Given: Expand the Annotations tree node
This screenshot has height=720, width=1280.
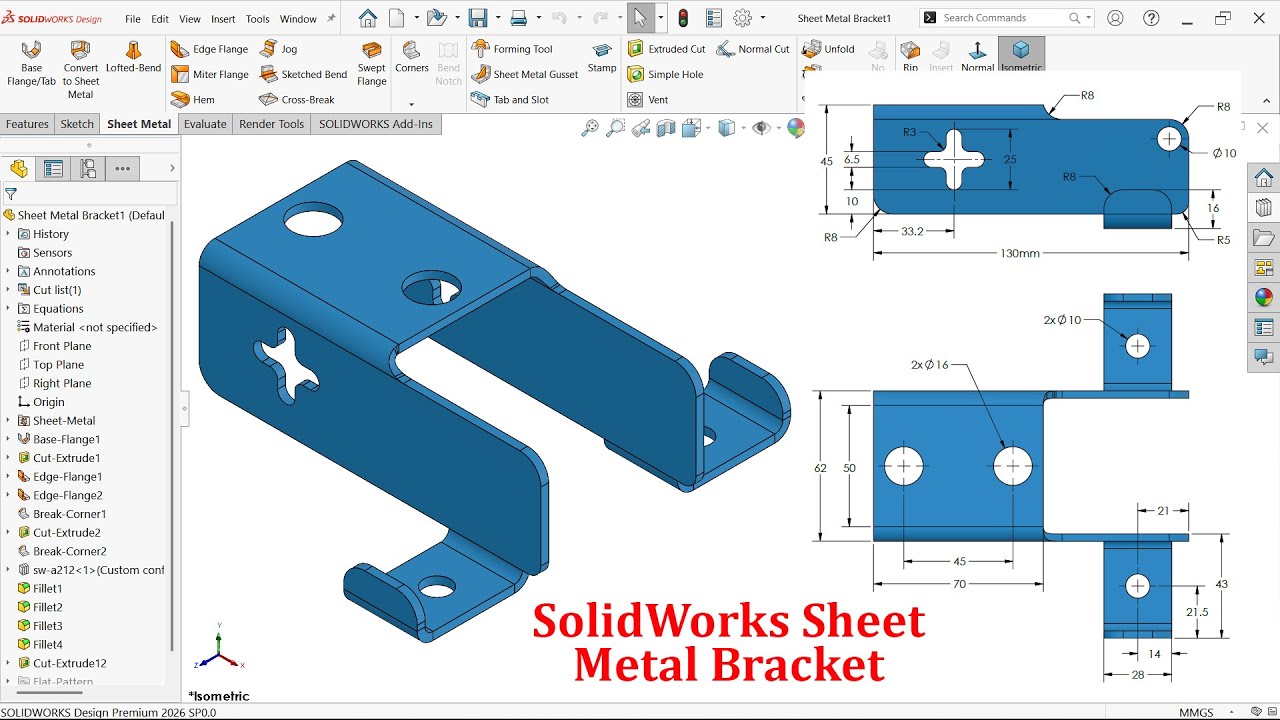Looking at the screenshot, I should pos(8,271).
